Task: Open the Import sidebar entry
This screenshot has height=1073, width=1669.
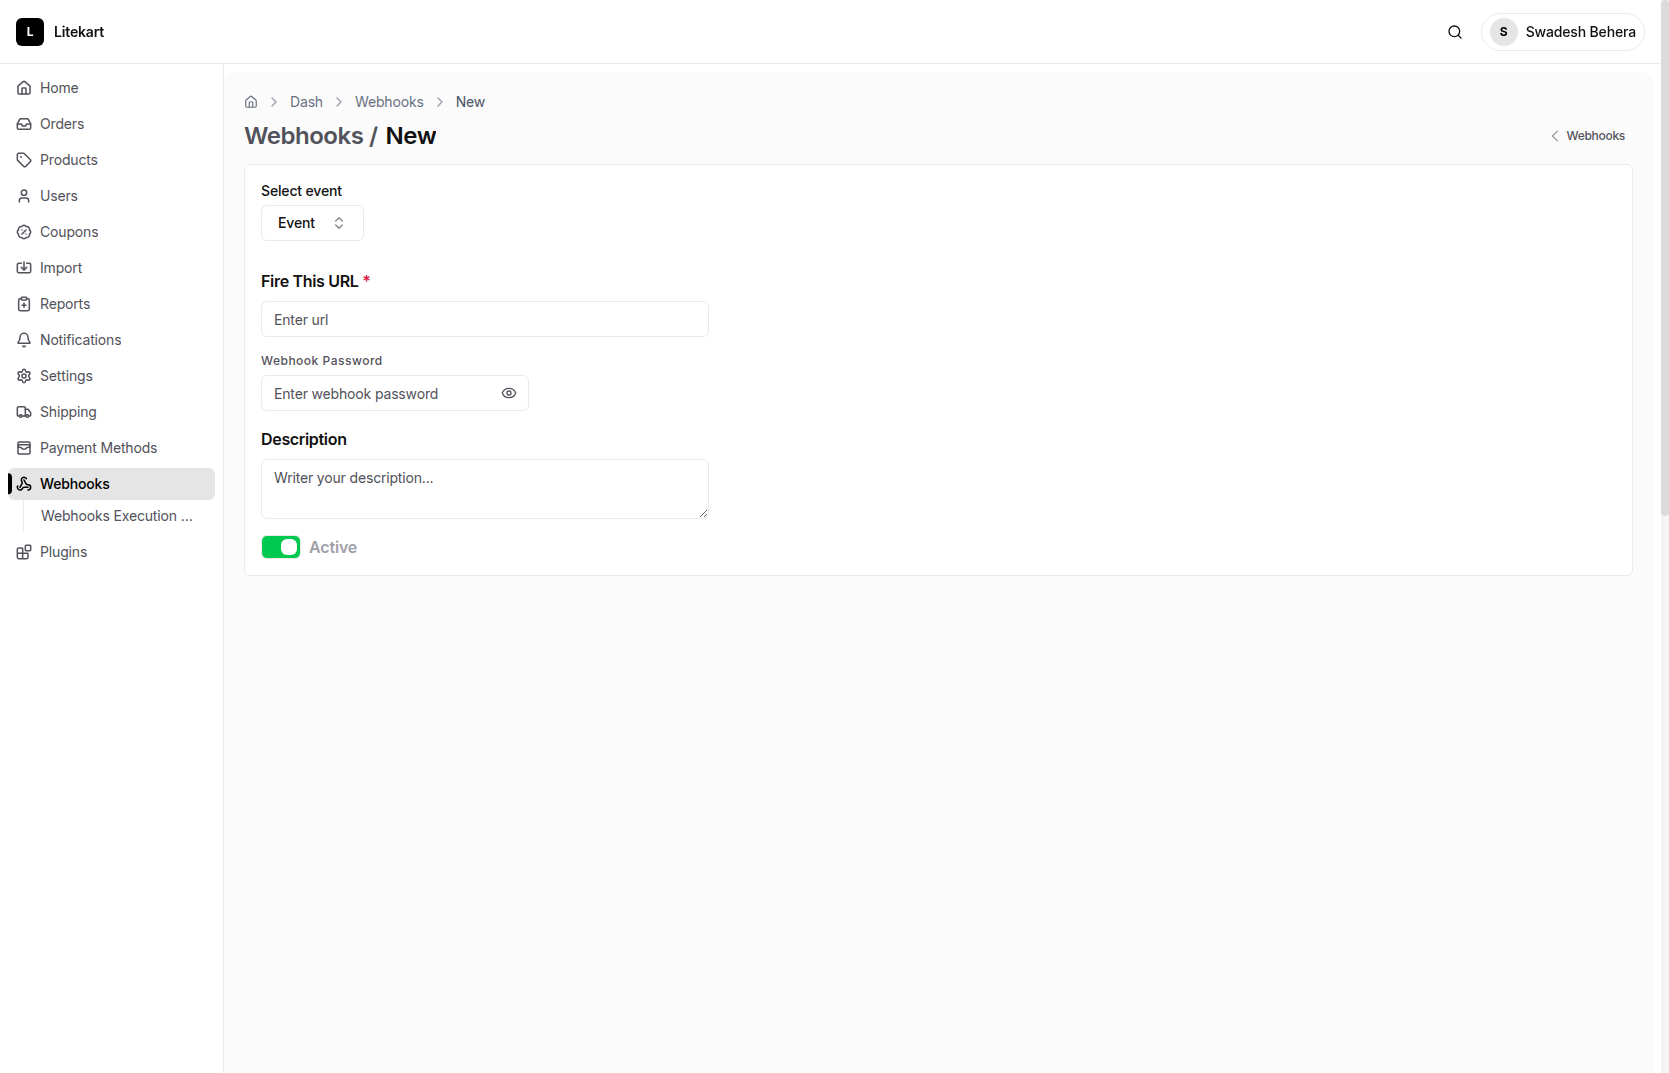Action: coord(111,268)
